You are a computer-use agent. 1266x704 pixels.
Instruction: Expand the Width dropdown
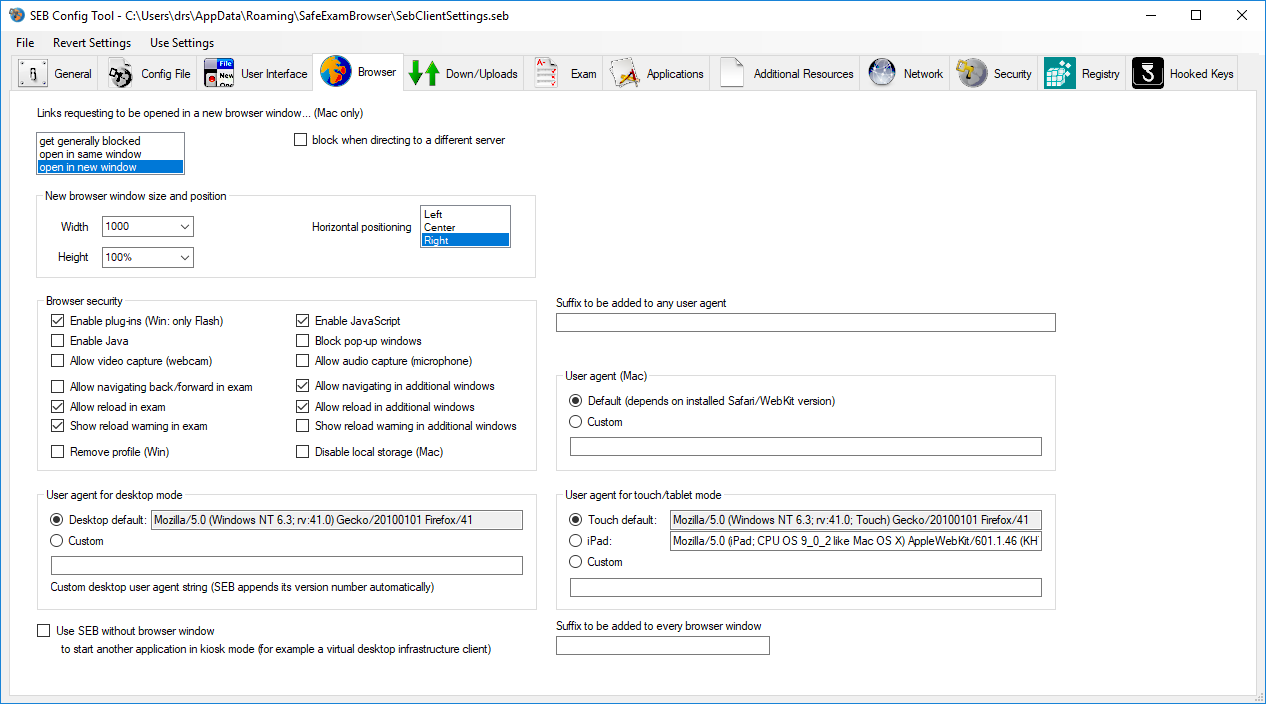click(185, 227)
